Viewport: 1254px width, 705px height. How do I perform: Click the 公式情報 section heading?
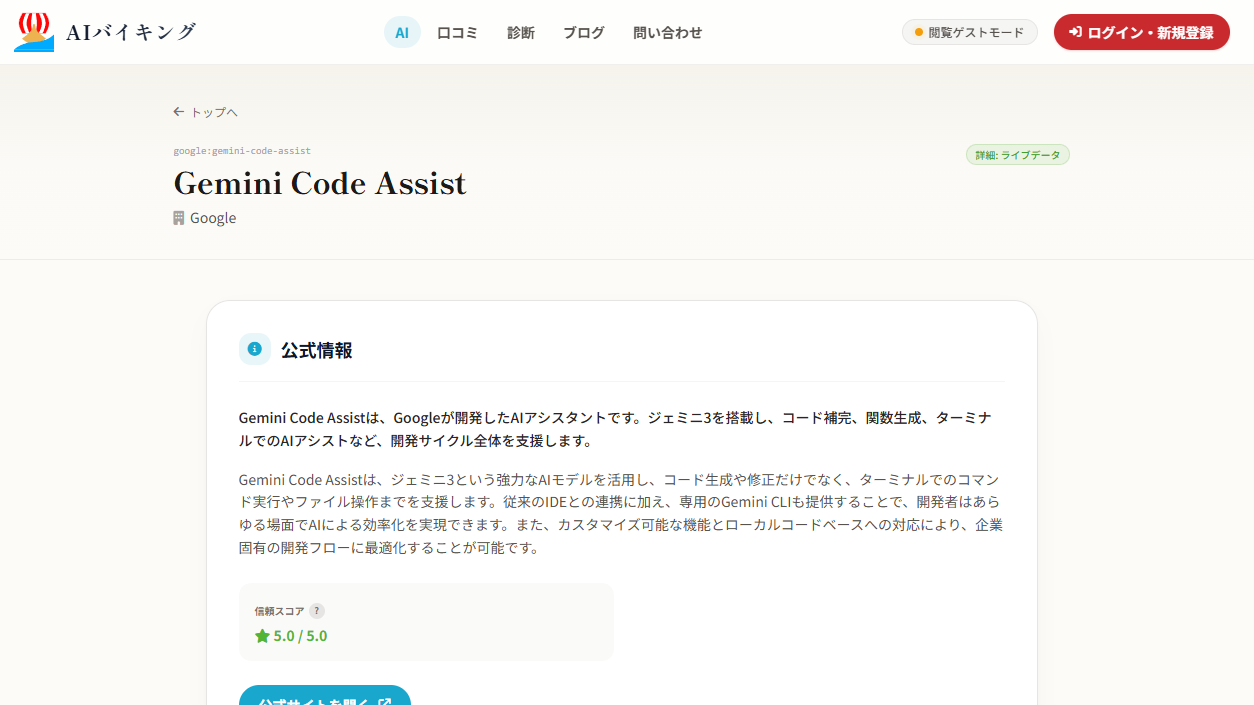tap(317, 350)
